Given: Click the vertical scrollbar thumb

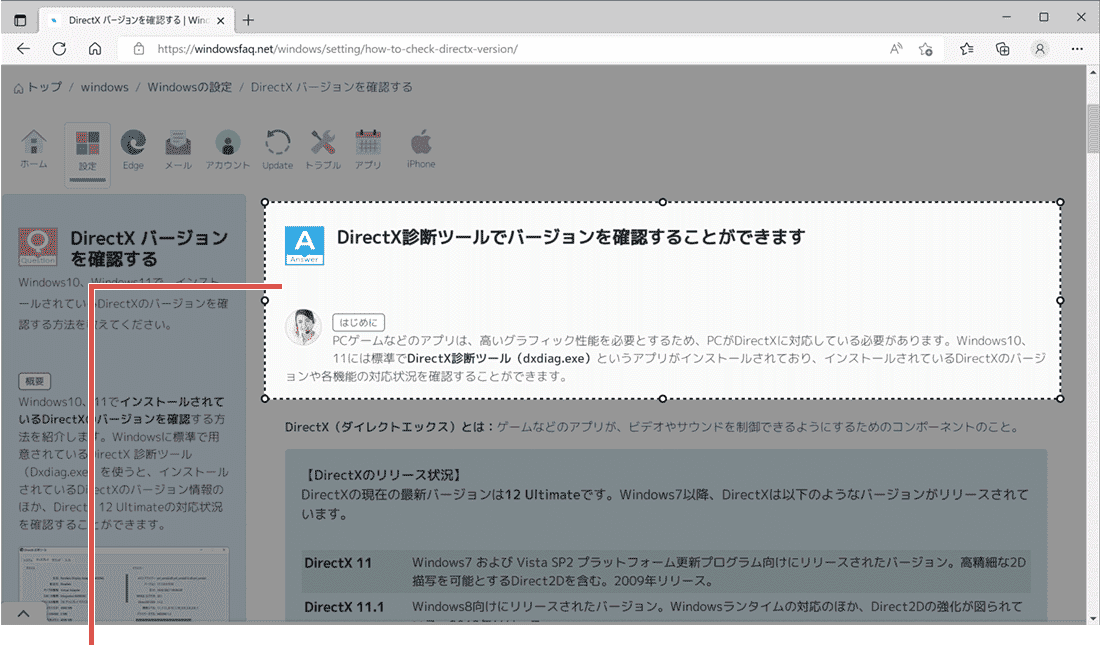Looking at the screenshot, I should (x=1093, y=128).
